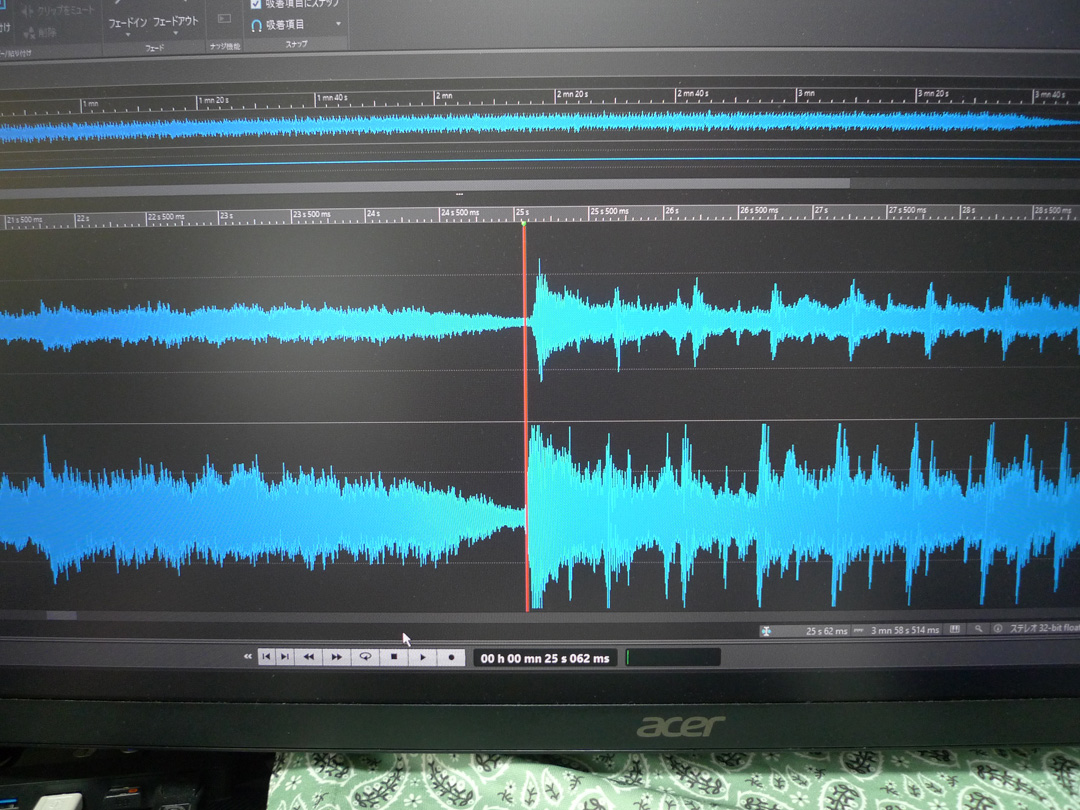Click the nudge function icon
This screenshot has height=810, width=1080.
224,18
